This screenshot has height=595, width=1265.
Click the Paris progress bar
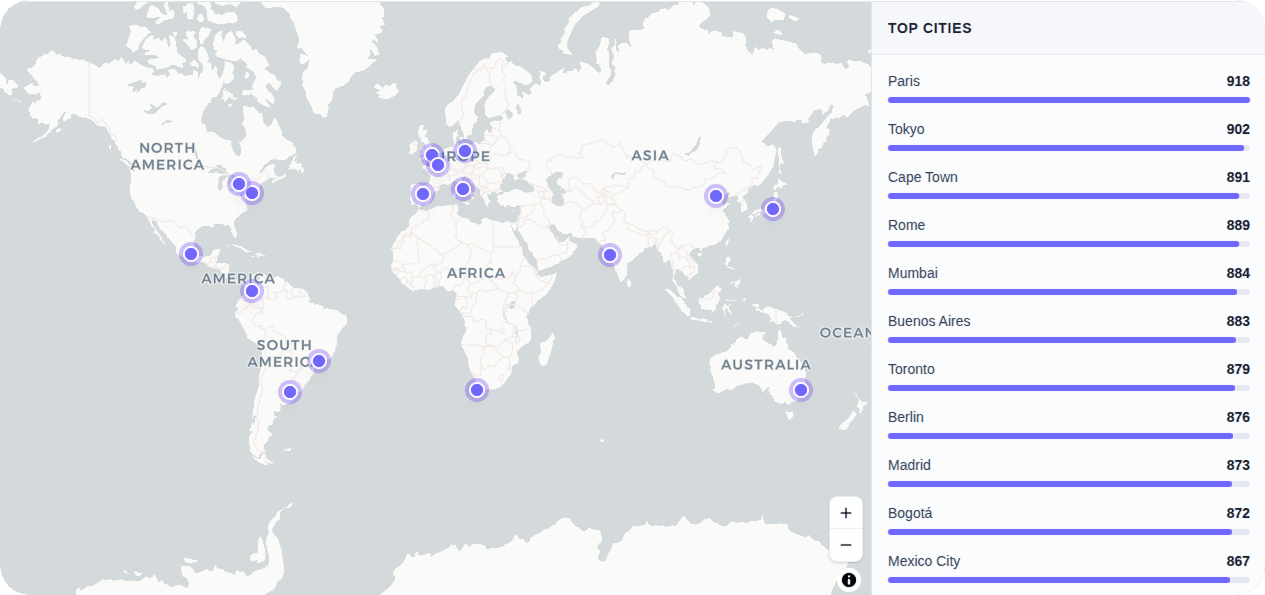(x=1069, y=100)
